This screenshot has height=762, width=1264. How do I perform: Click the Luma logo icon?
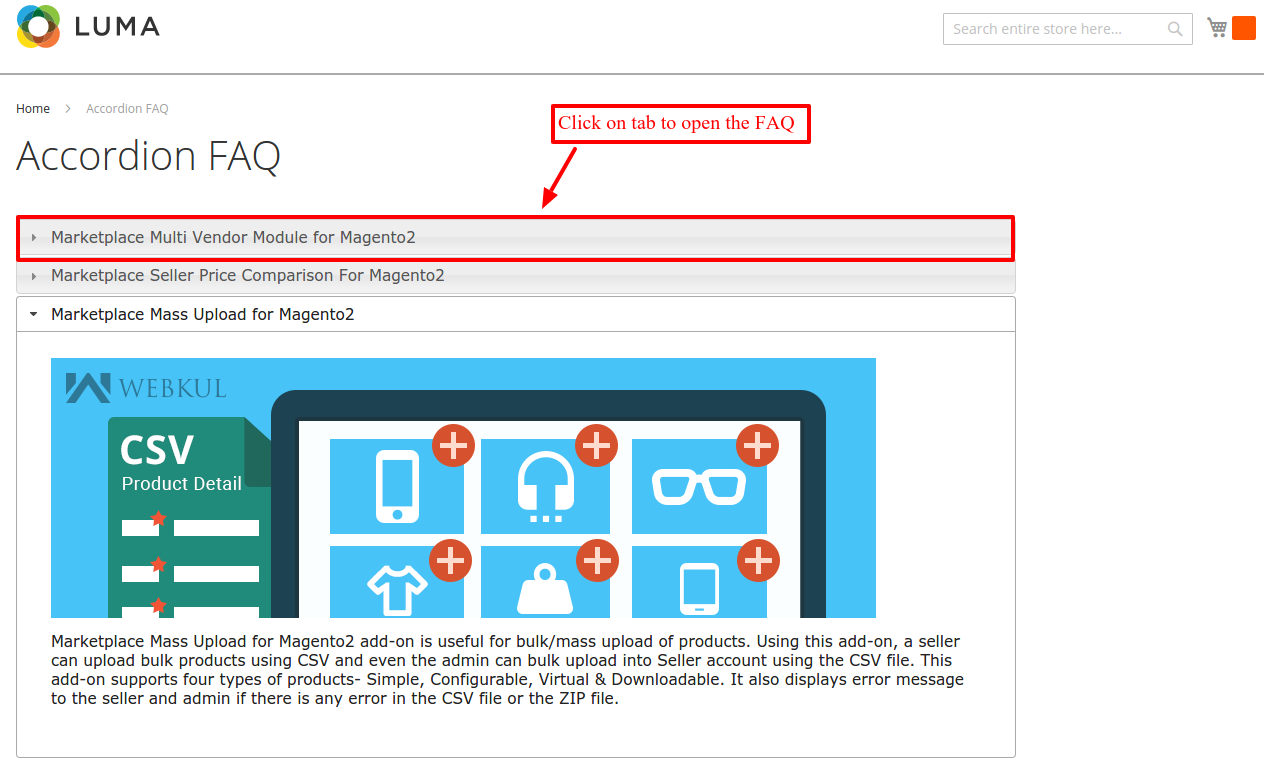(39, 27)
